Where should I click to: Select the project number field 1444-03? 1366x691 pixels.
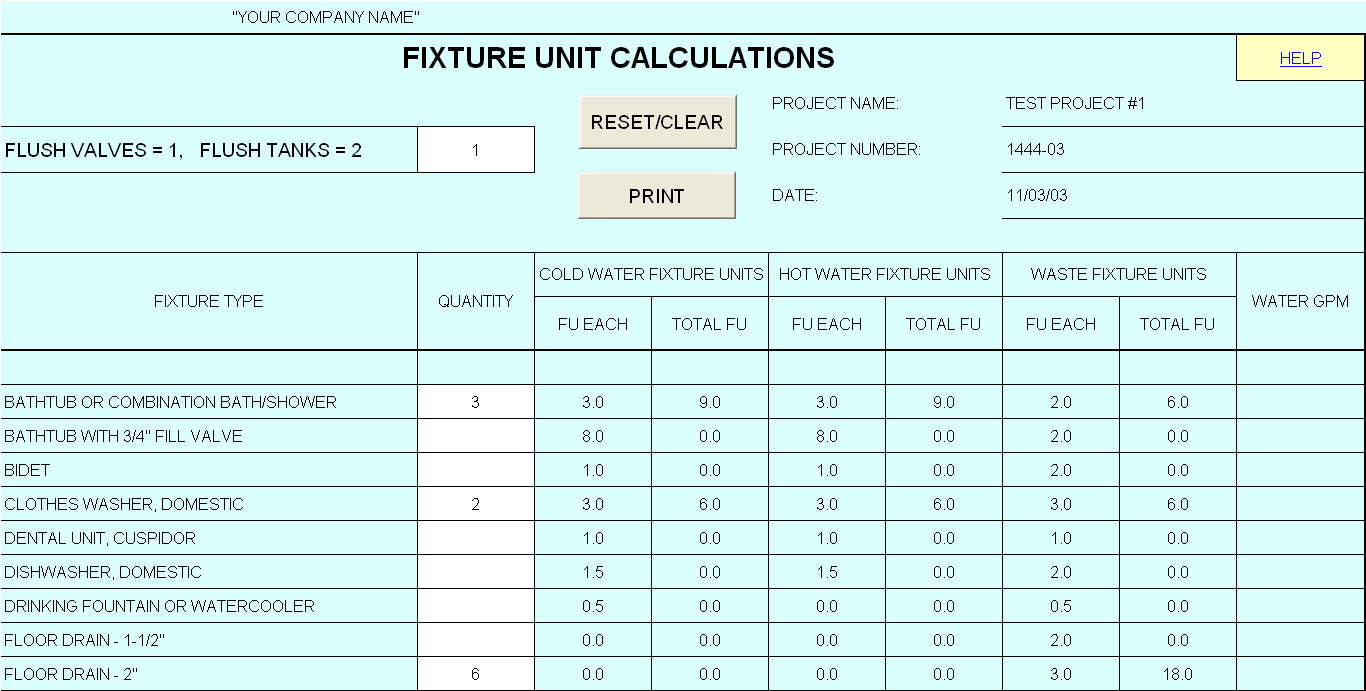point(1184,149)
